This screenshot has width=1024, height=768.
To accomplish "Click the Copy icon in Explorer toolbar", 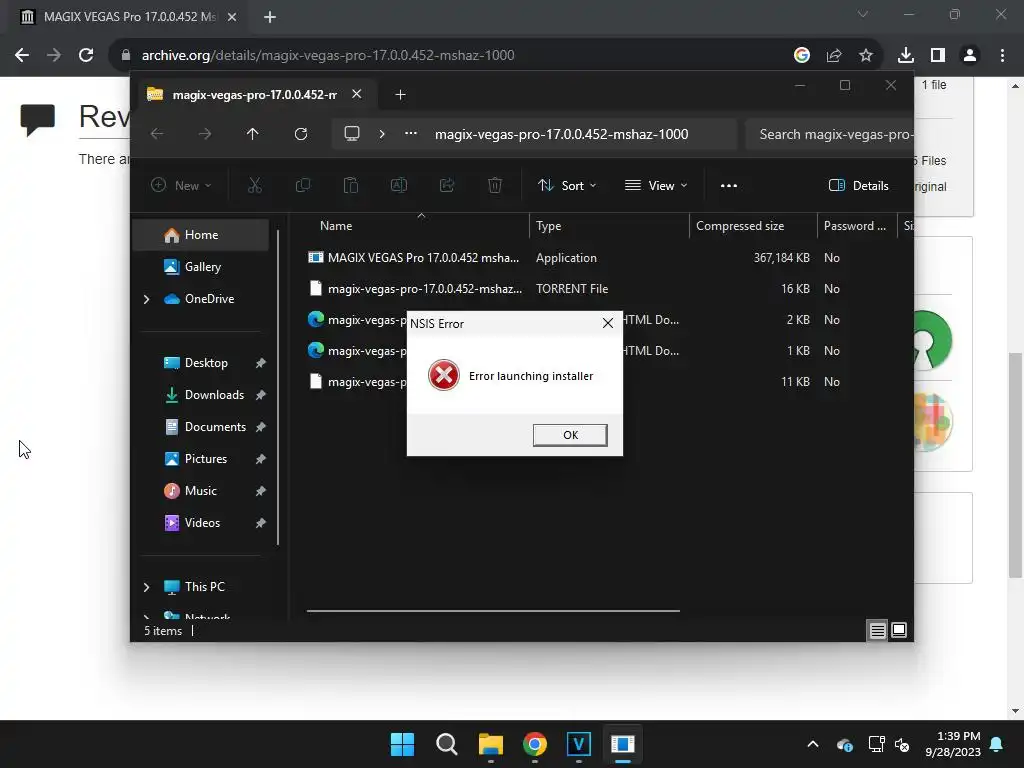I will point(303,185).
